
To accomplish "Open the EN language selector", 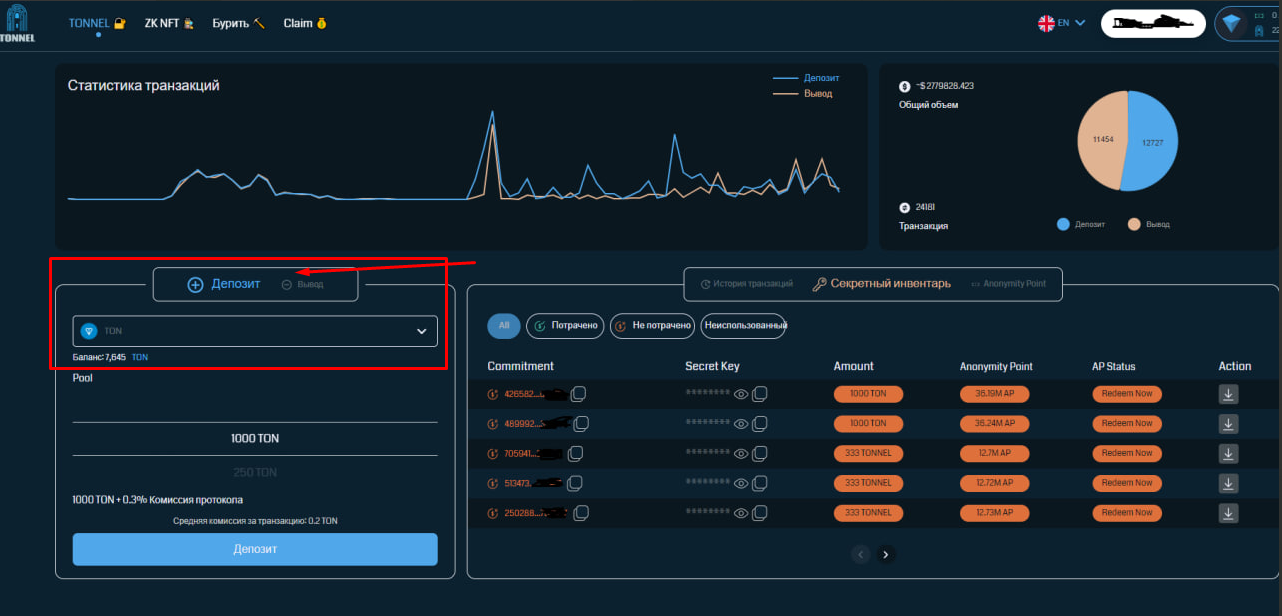I will (x=1061, y=23).
